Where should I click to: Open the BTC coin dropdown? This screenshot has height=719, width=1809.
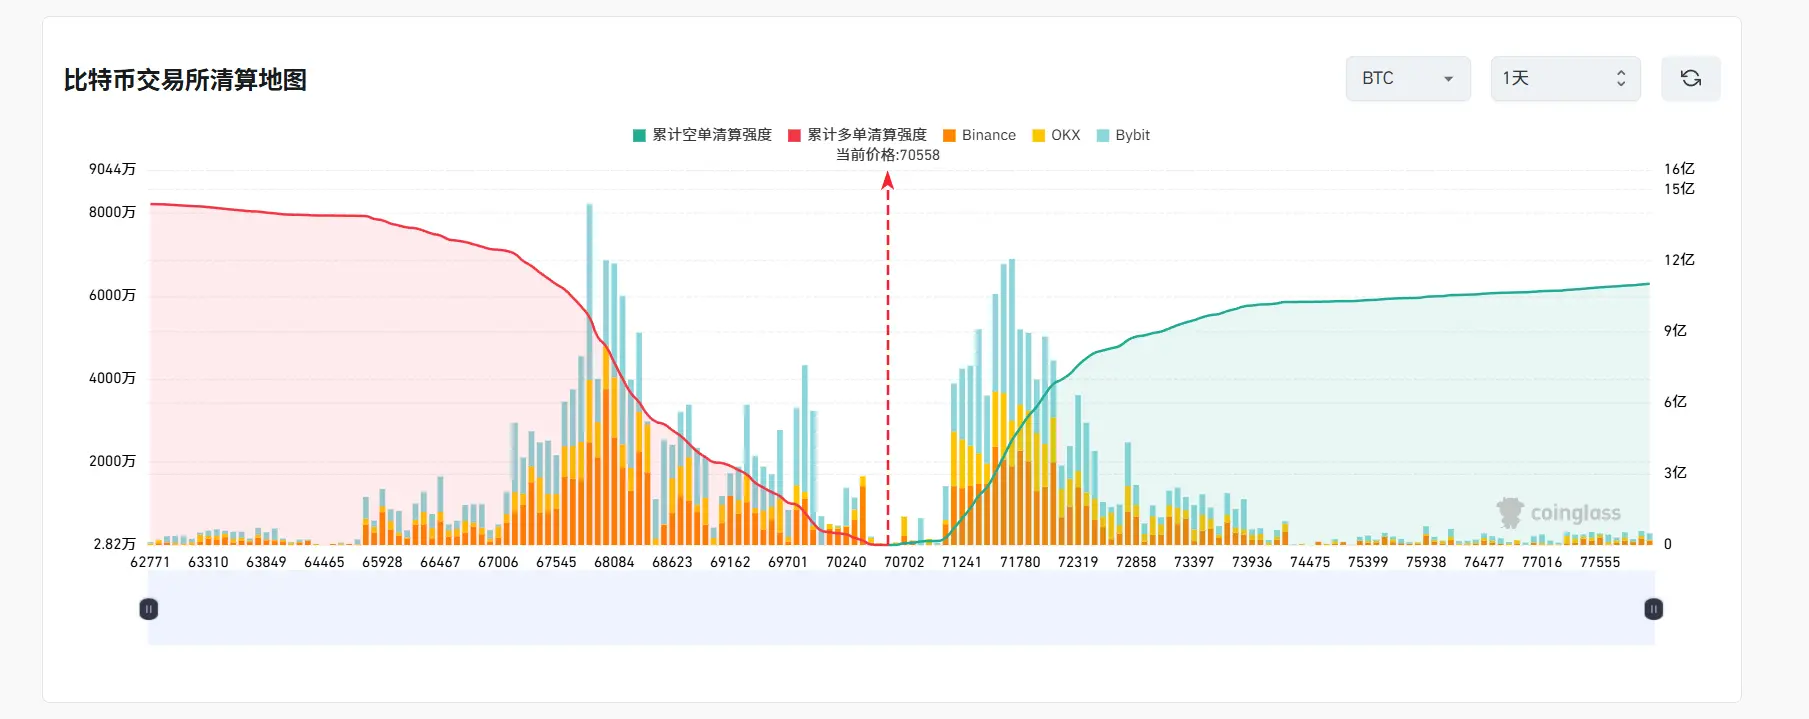point(1408,78)
